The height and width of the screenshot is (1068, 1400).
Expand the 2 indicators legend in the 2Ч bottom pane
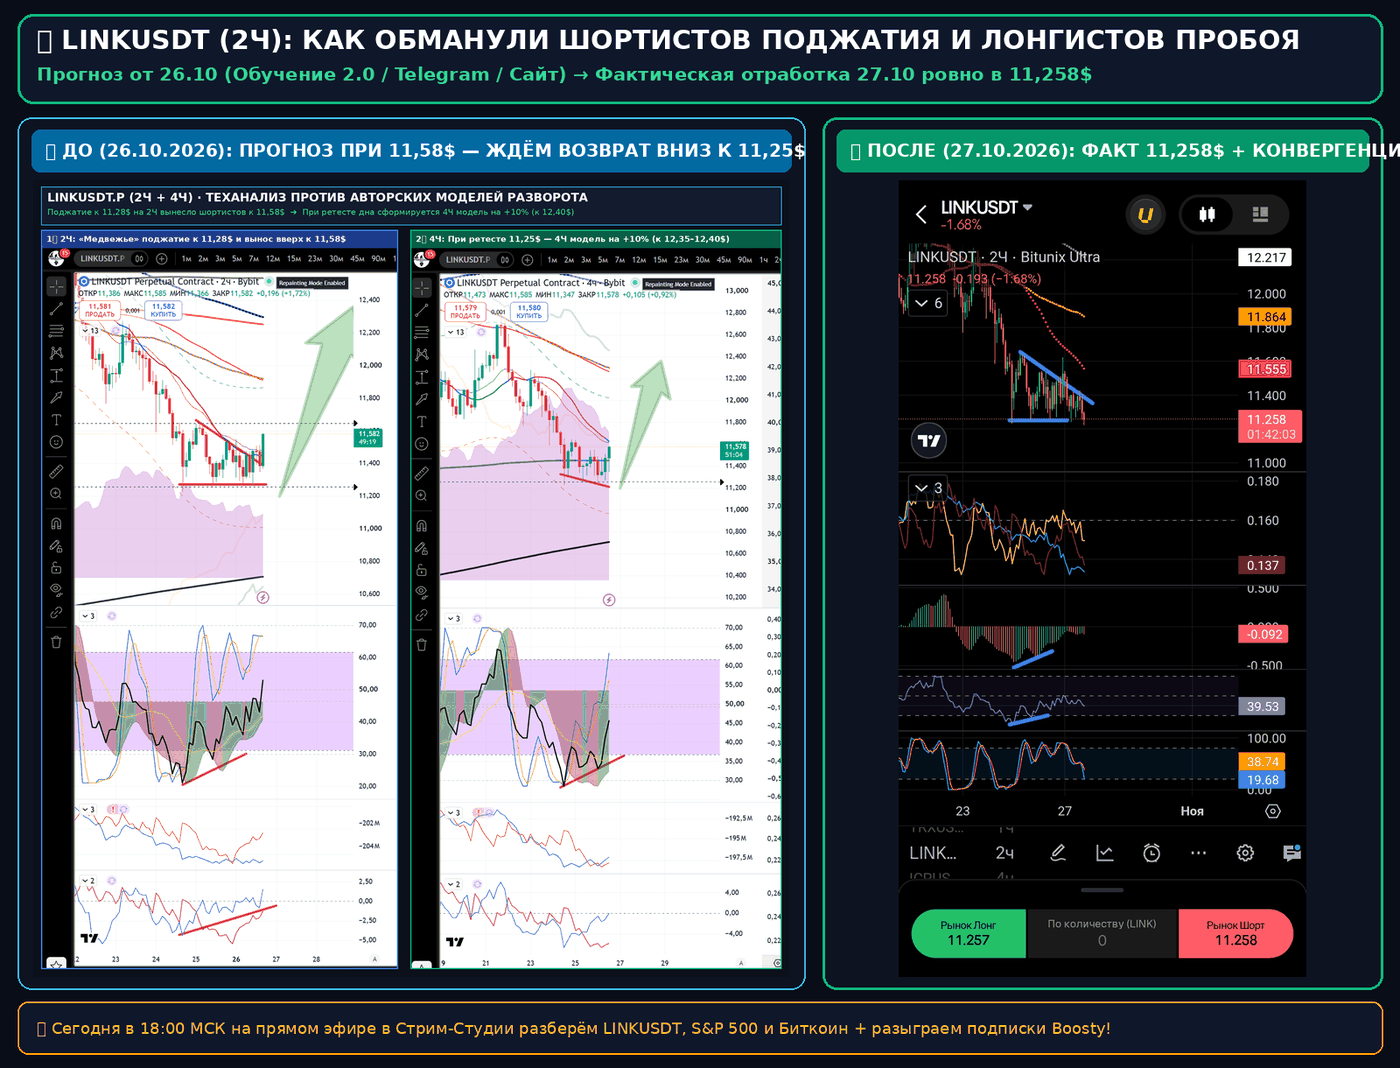[88, 881]
